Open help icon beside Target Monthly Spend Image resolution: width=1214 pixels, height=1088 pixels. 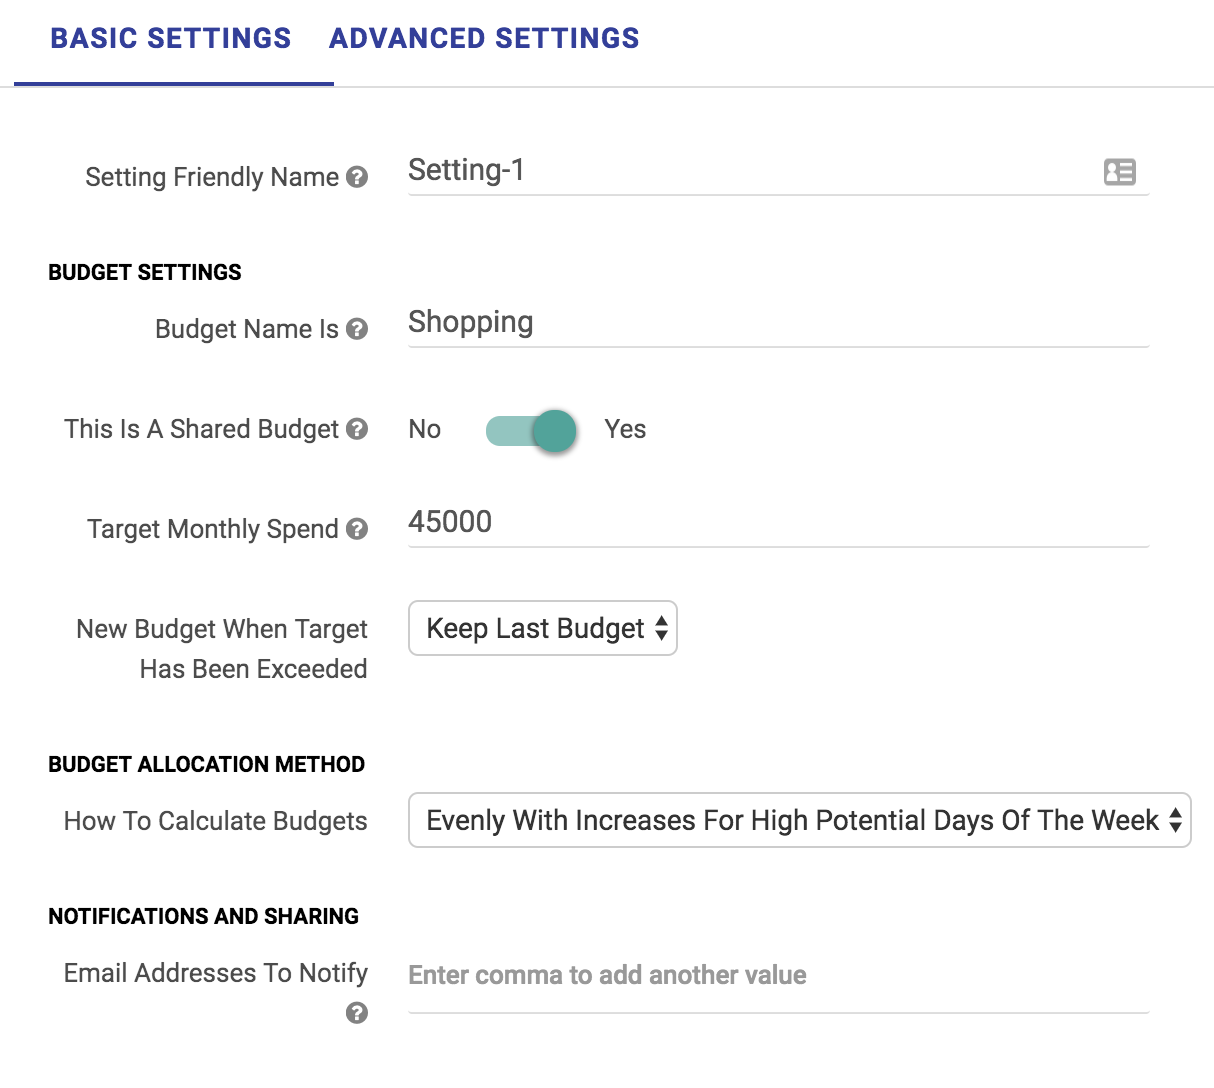point(357,529)
